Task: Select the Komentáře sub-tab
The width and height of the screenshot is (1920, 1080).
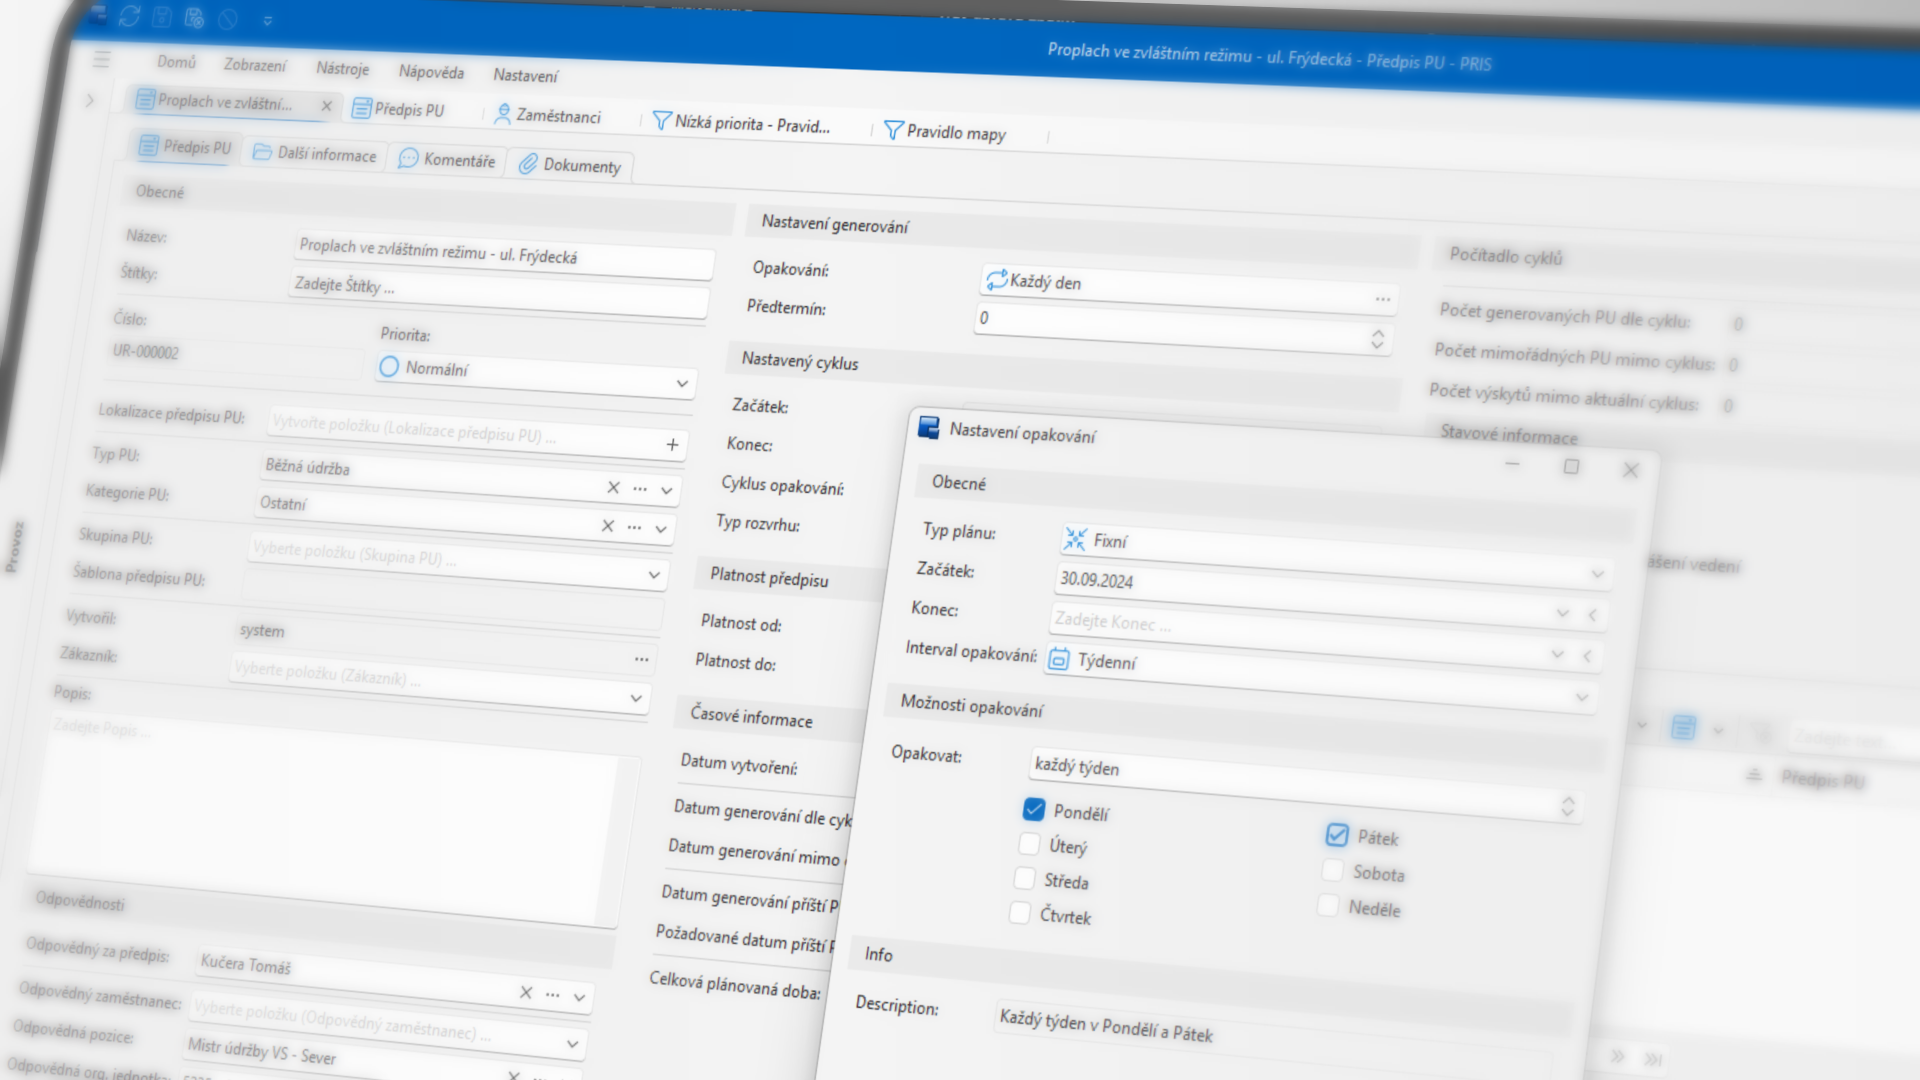Action: pos(447,159)
